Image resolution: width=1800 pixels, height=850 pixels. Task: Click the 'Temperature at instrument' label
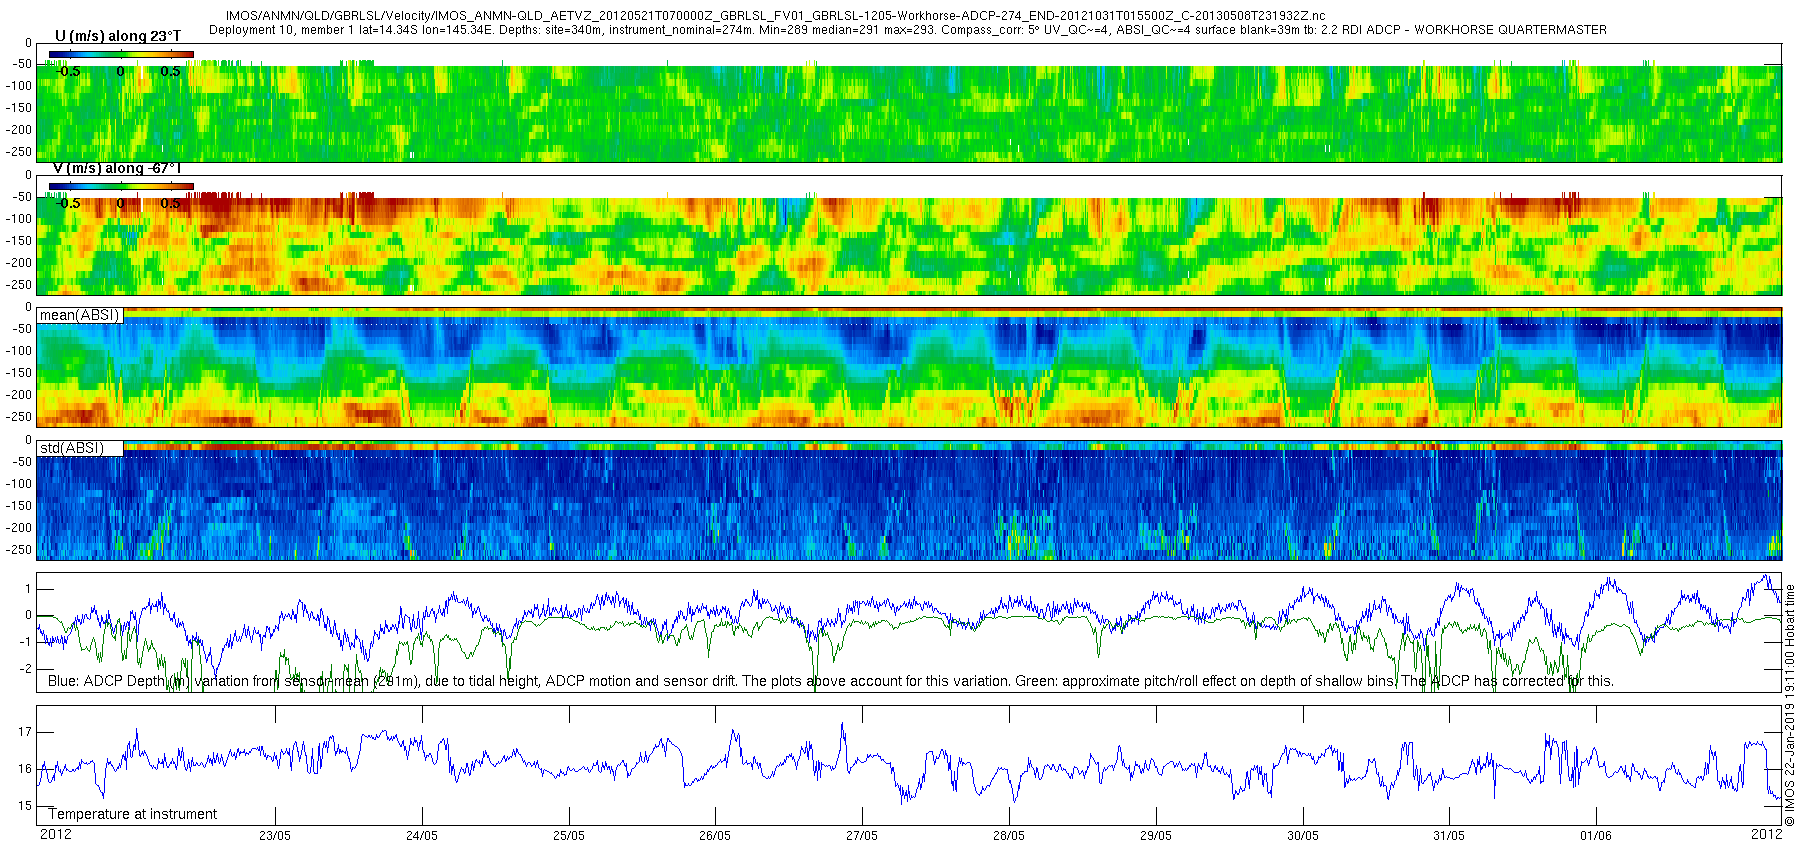coord(133,814)
